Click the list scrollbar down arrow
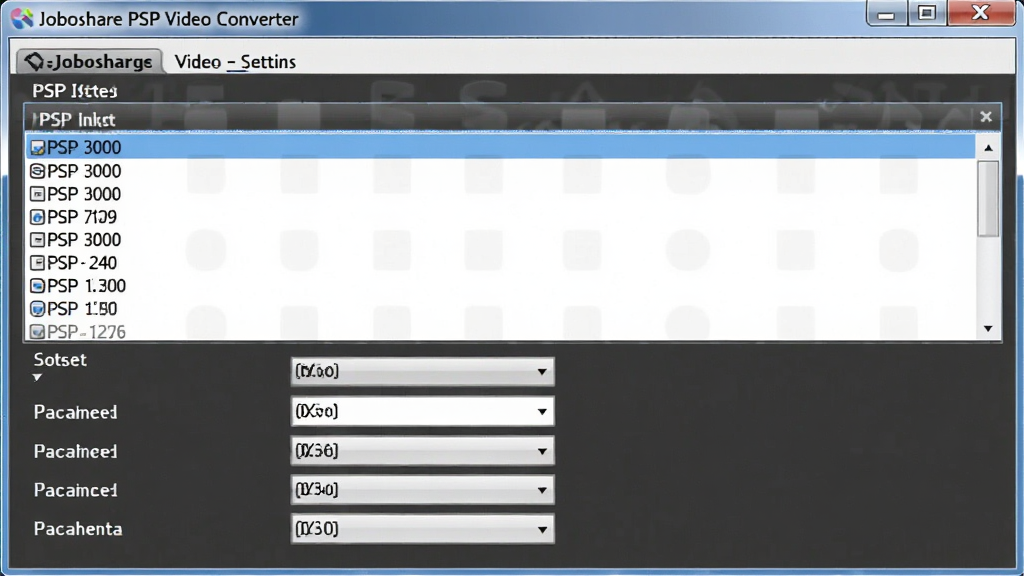The height and width of the screenshot is (576, 1024). click(x=988, y=328)
